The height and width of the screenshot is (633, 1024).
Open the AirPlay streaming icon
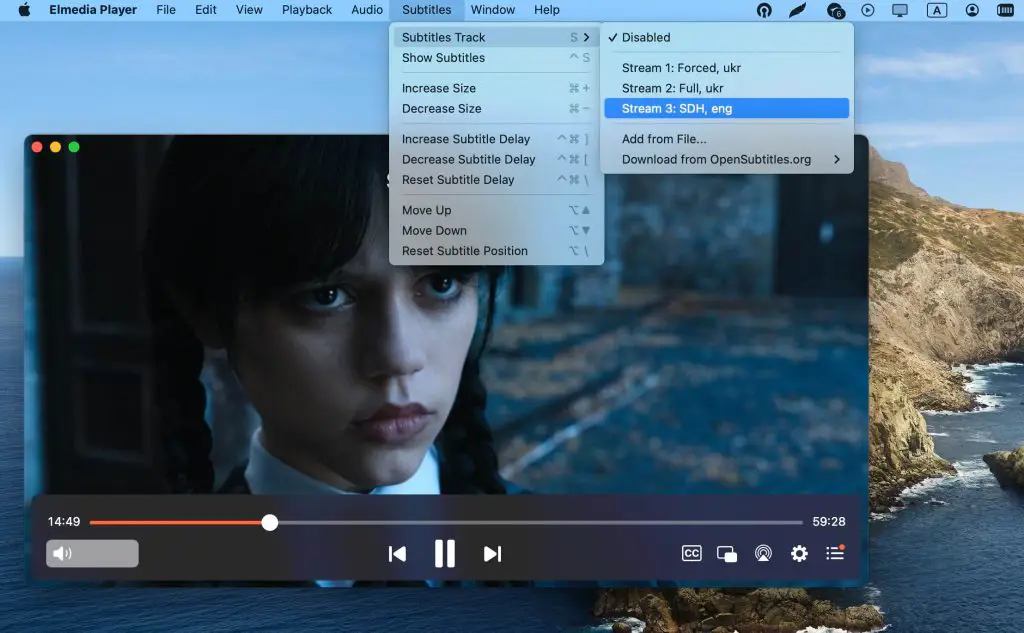click(763, 553)
